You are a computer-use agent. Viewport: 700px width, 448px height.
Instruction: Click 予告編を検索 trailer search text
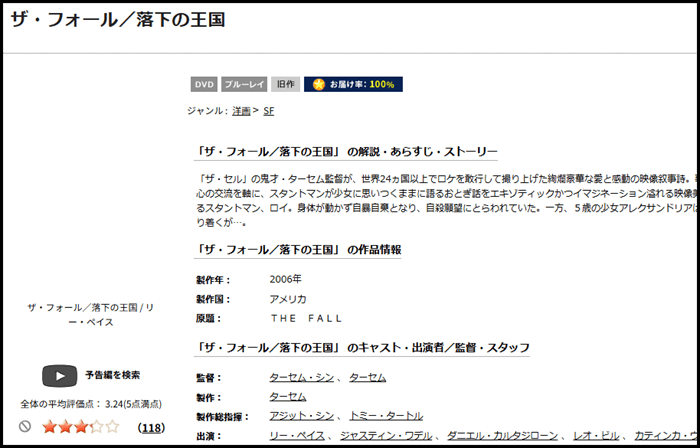(x=112, y=375)
